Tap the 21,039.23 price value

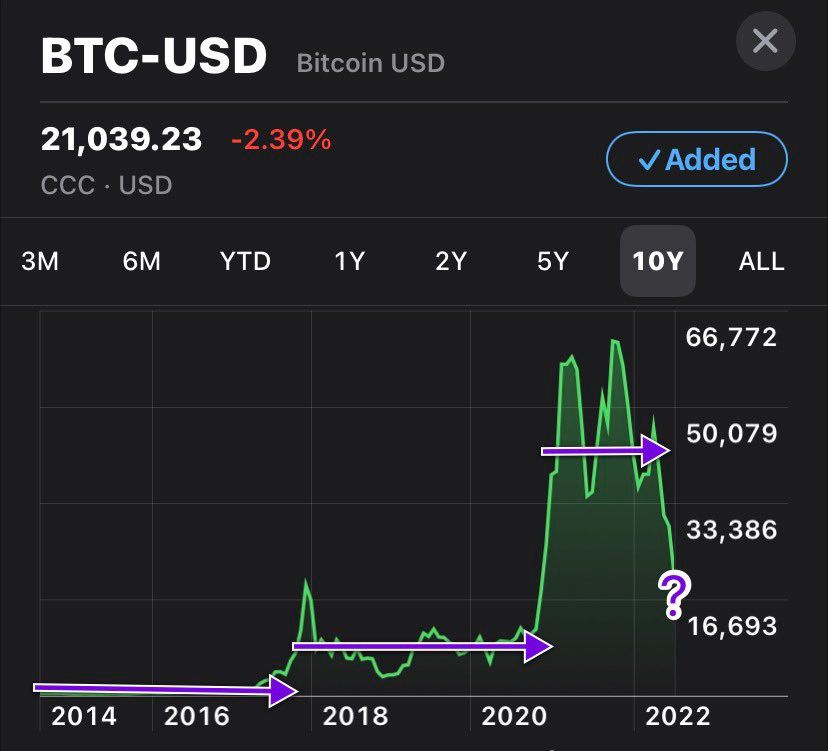pos(121,140)
